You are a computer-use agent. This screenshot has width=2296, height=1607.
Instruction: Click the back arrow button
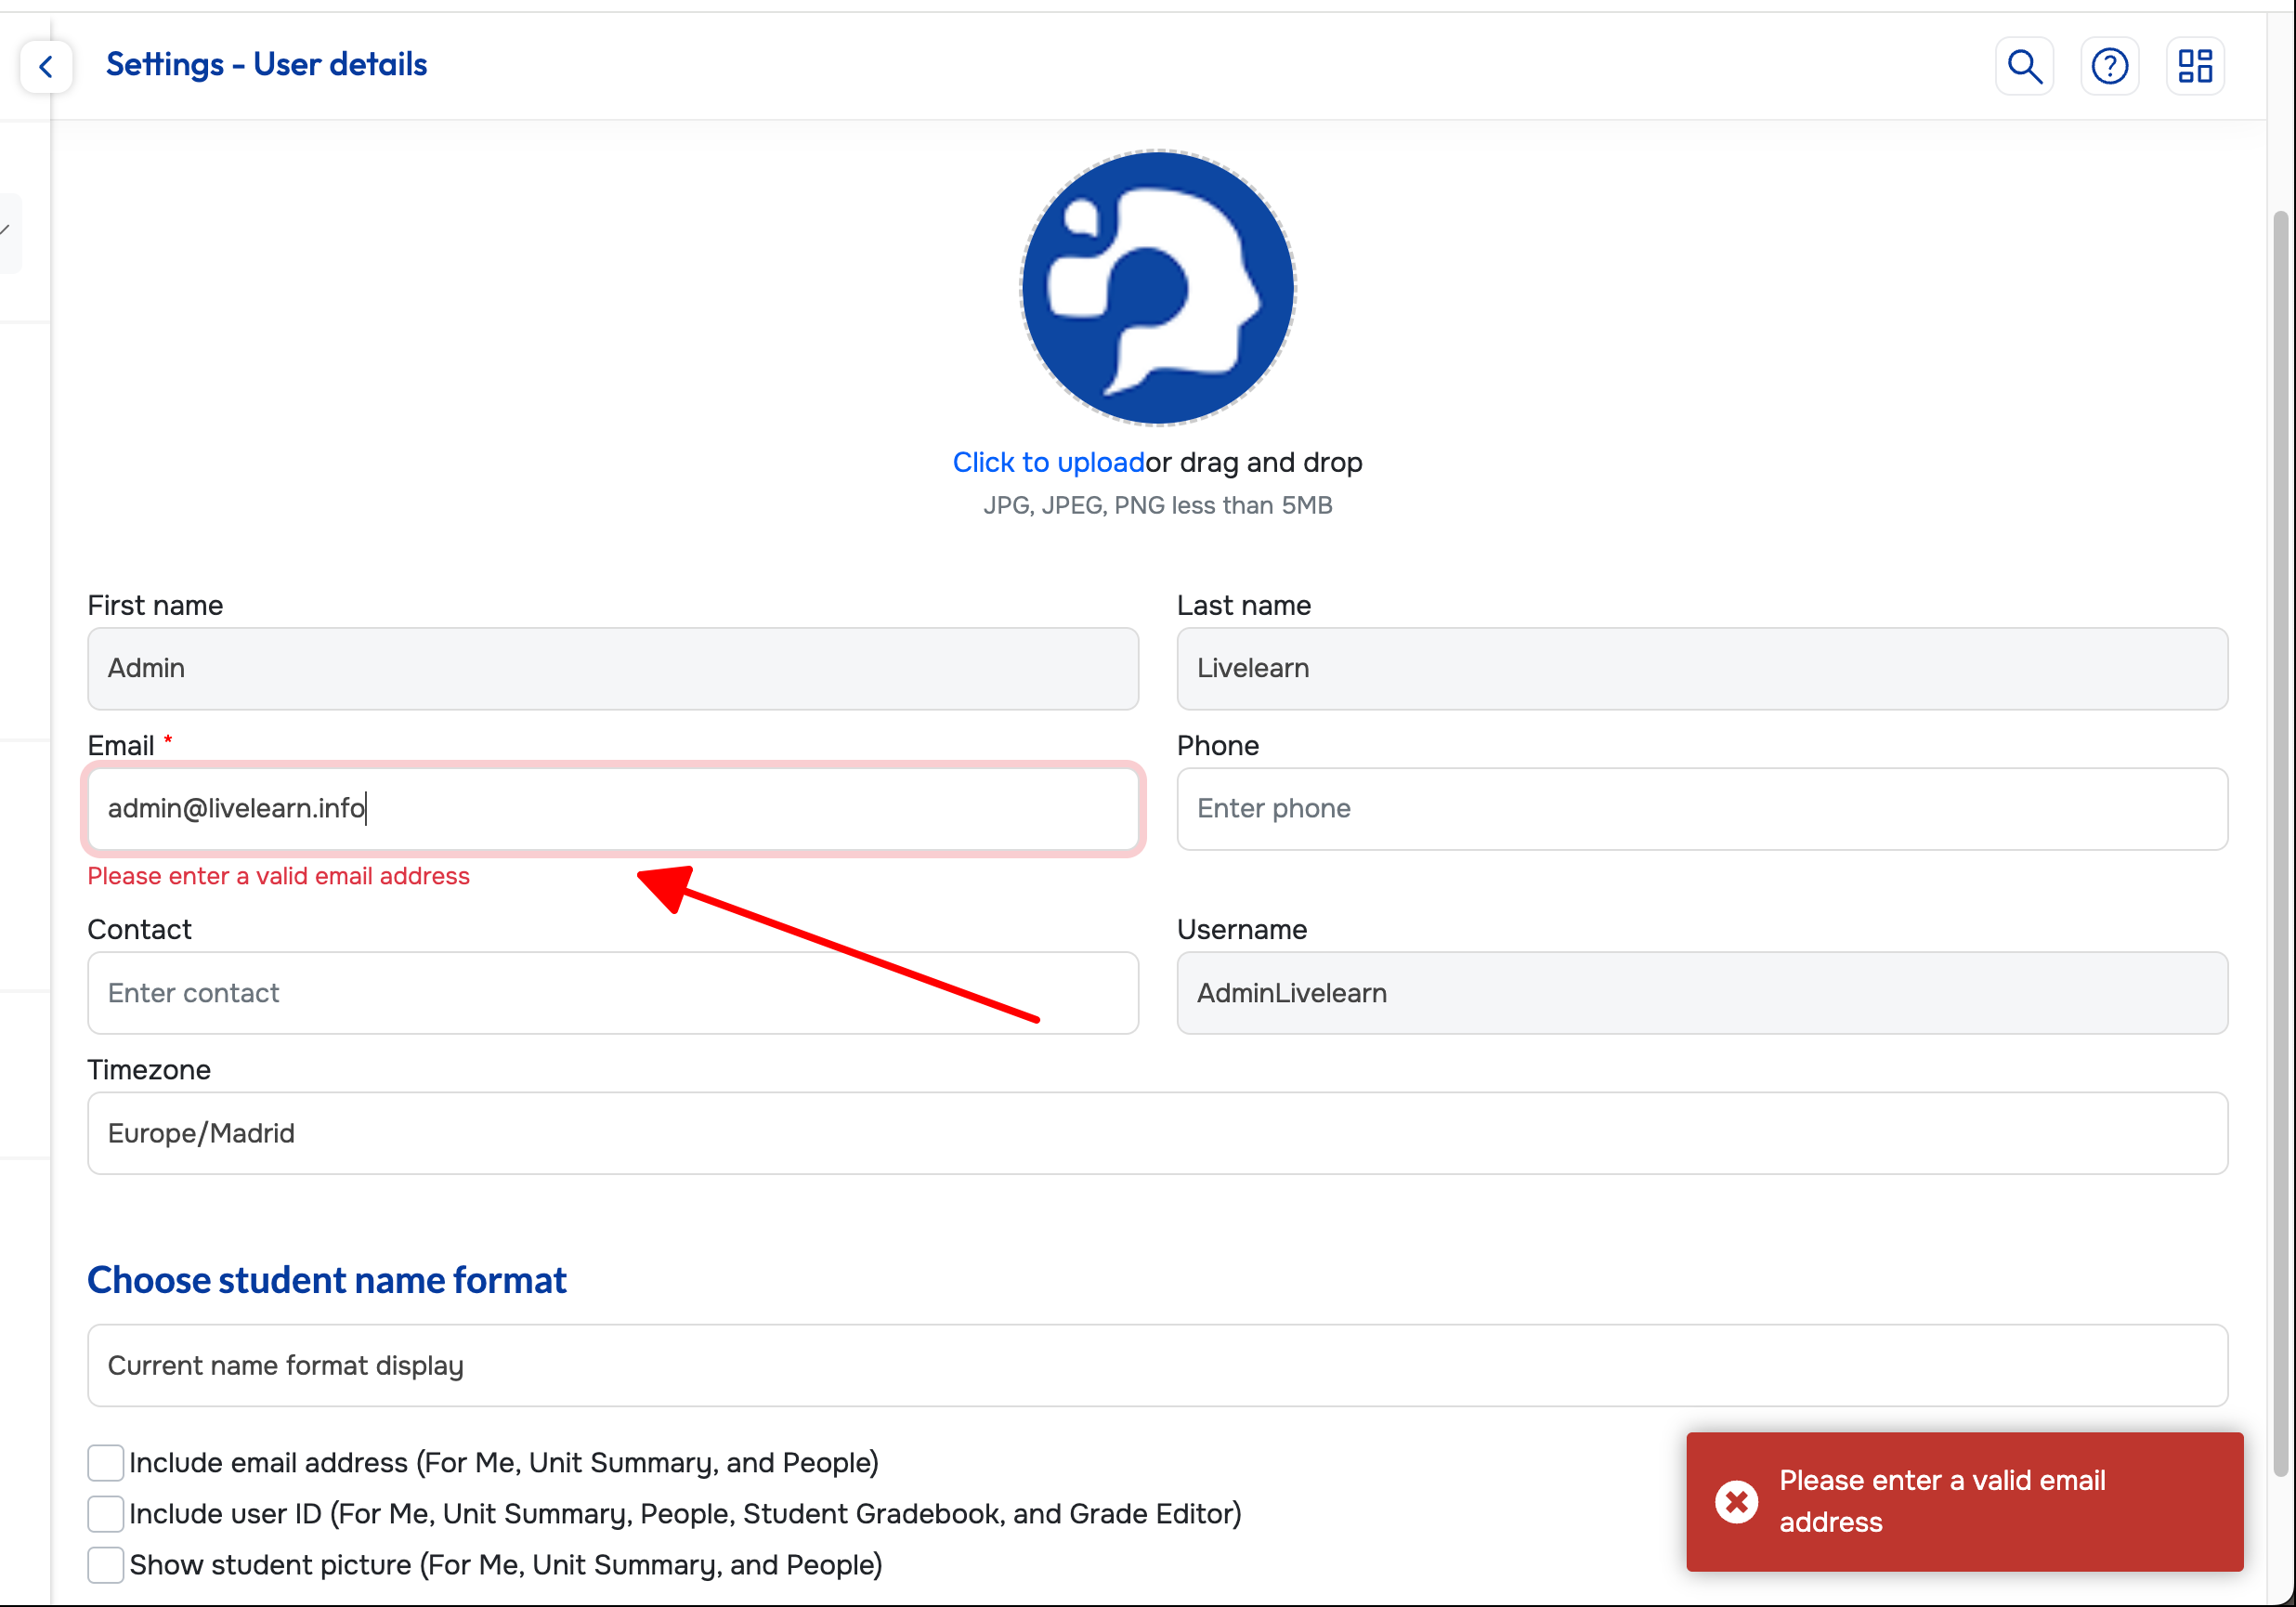pos(46,66)
